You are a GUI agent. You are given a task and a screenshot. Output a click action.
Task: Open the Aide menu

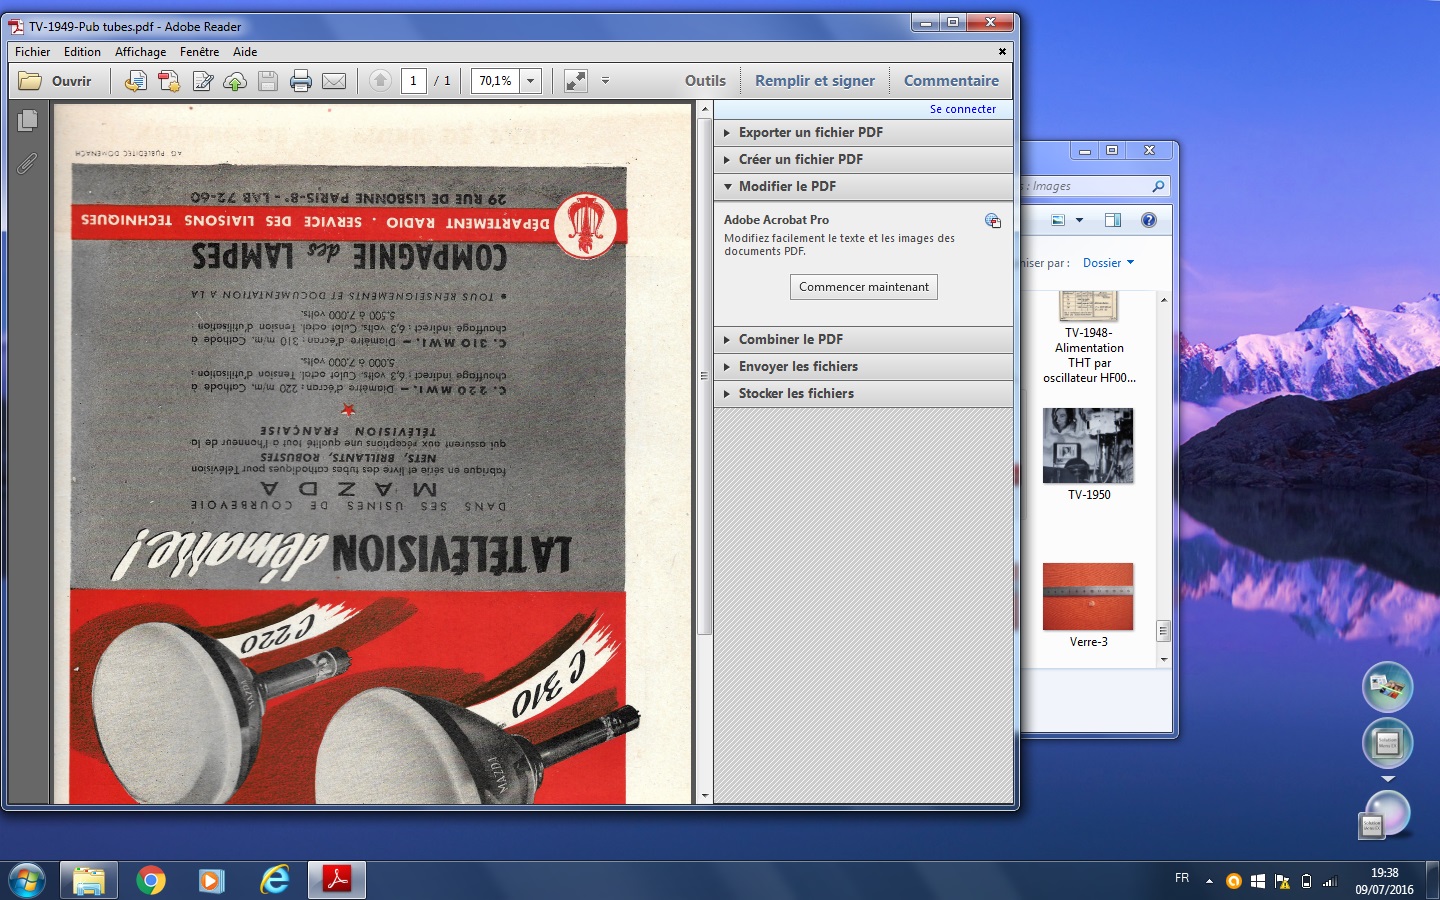pyautogui.click(x=245, y=52)
